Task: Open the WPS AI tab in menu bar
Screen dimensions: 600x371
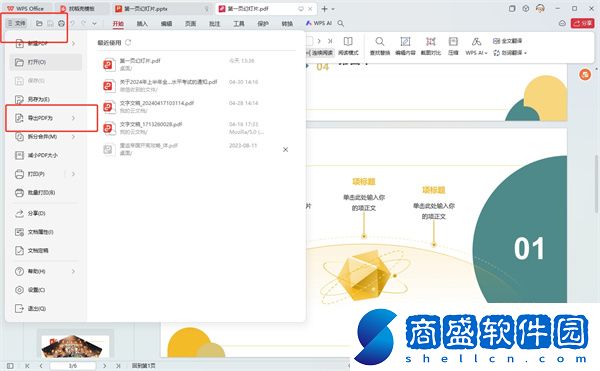Action: tap(319, 23)
